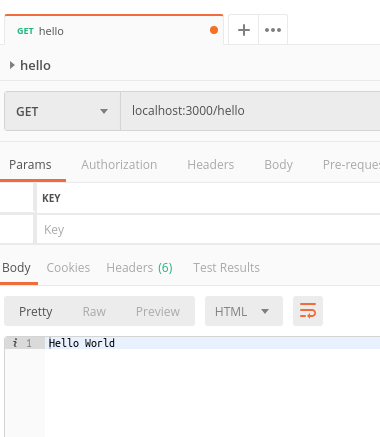View response Headers (6) tab
Image resolution: width=380 pixels, height=437 pixels.
139,268
